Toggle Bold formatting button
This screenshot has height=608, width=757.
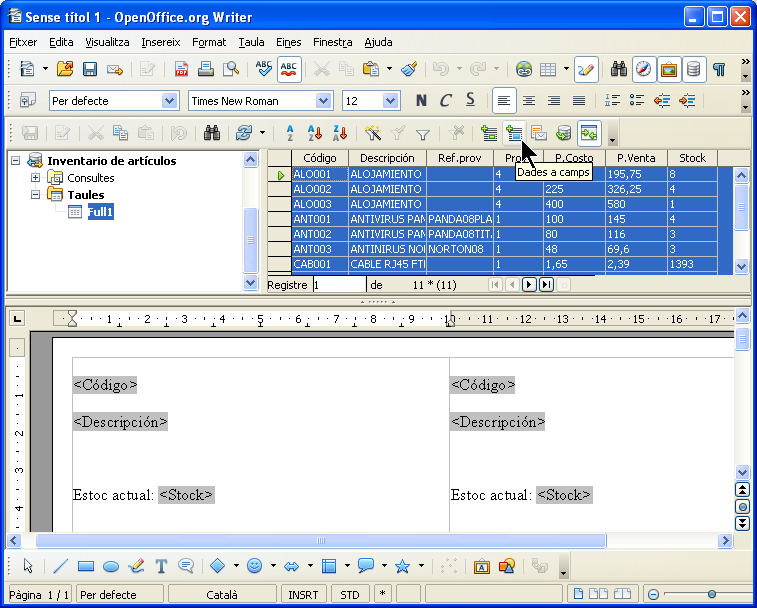421,101
